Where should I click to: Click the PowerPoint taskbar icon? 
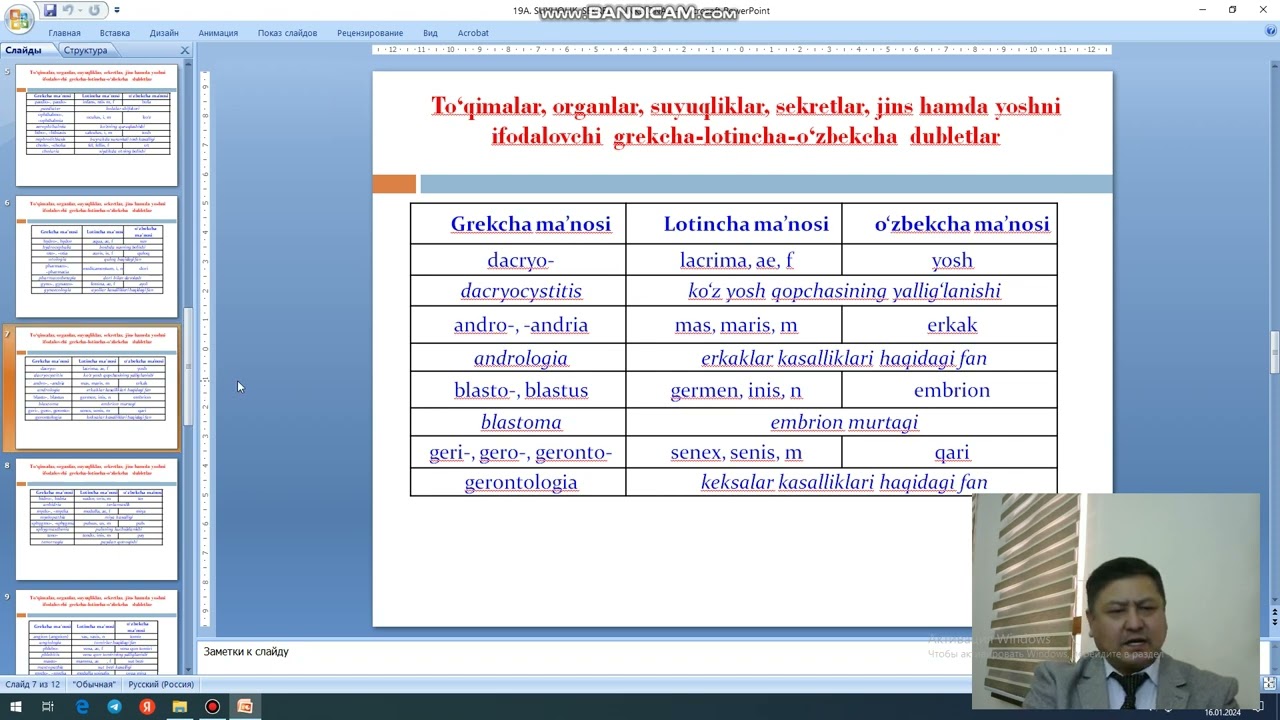point(245,706)
